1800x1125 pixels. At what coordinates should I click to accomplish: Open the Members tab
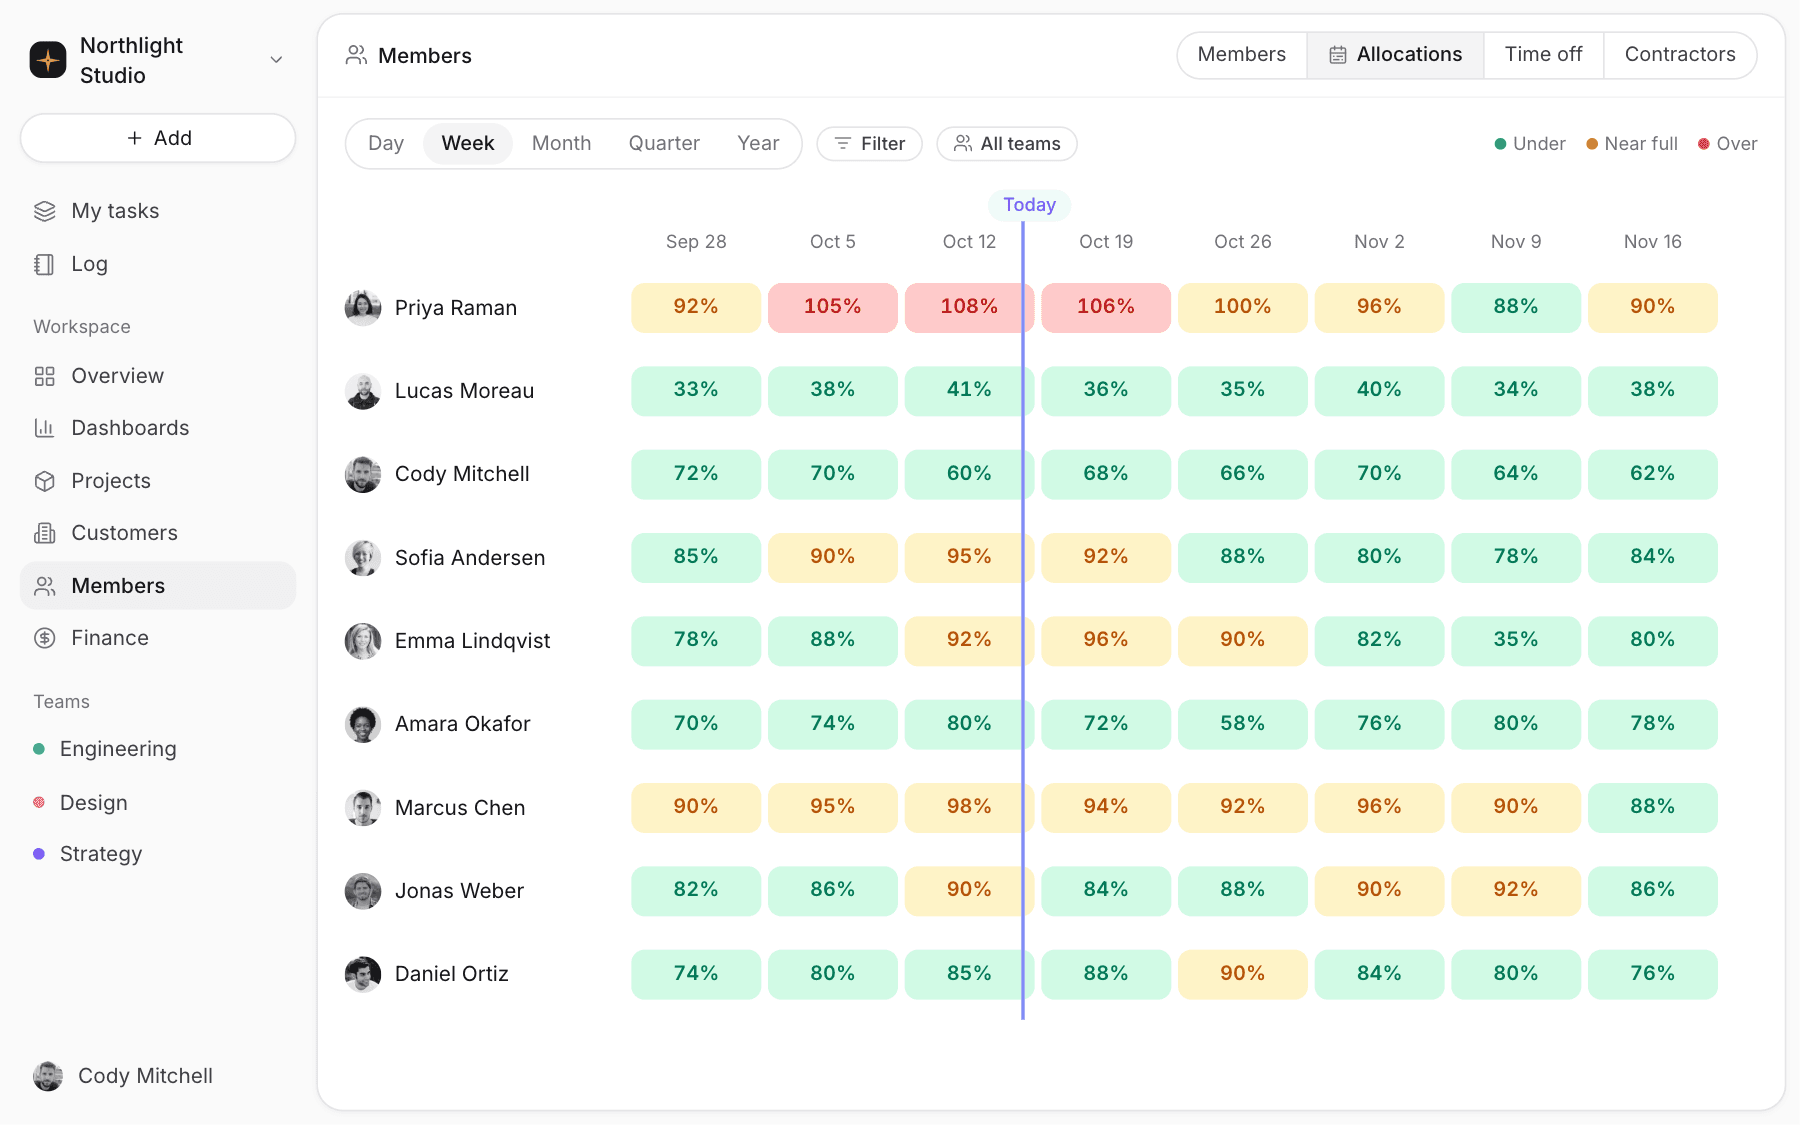(x=1242, y=55)
